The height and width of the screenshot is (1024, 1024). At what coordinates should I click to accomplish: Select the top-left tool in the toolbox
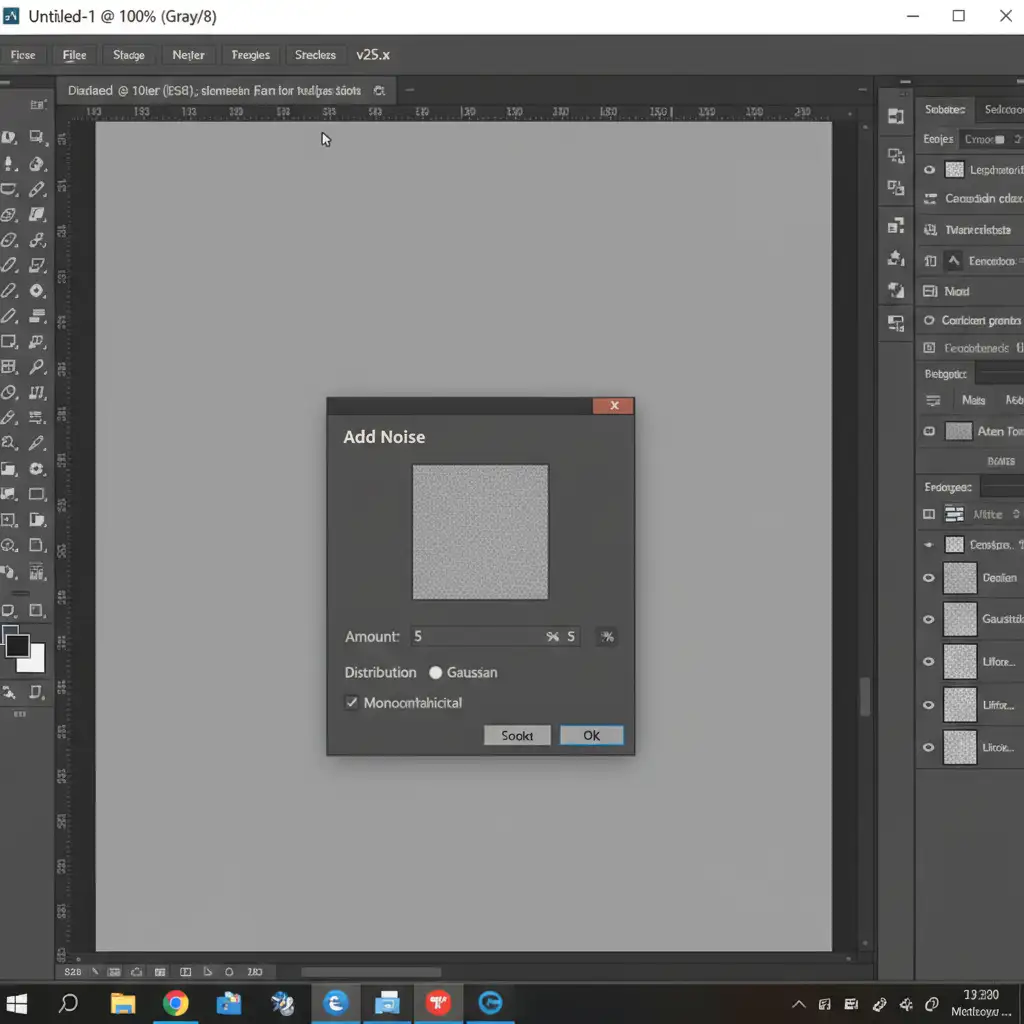[x=10, y=137]
